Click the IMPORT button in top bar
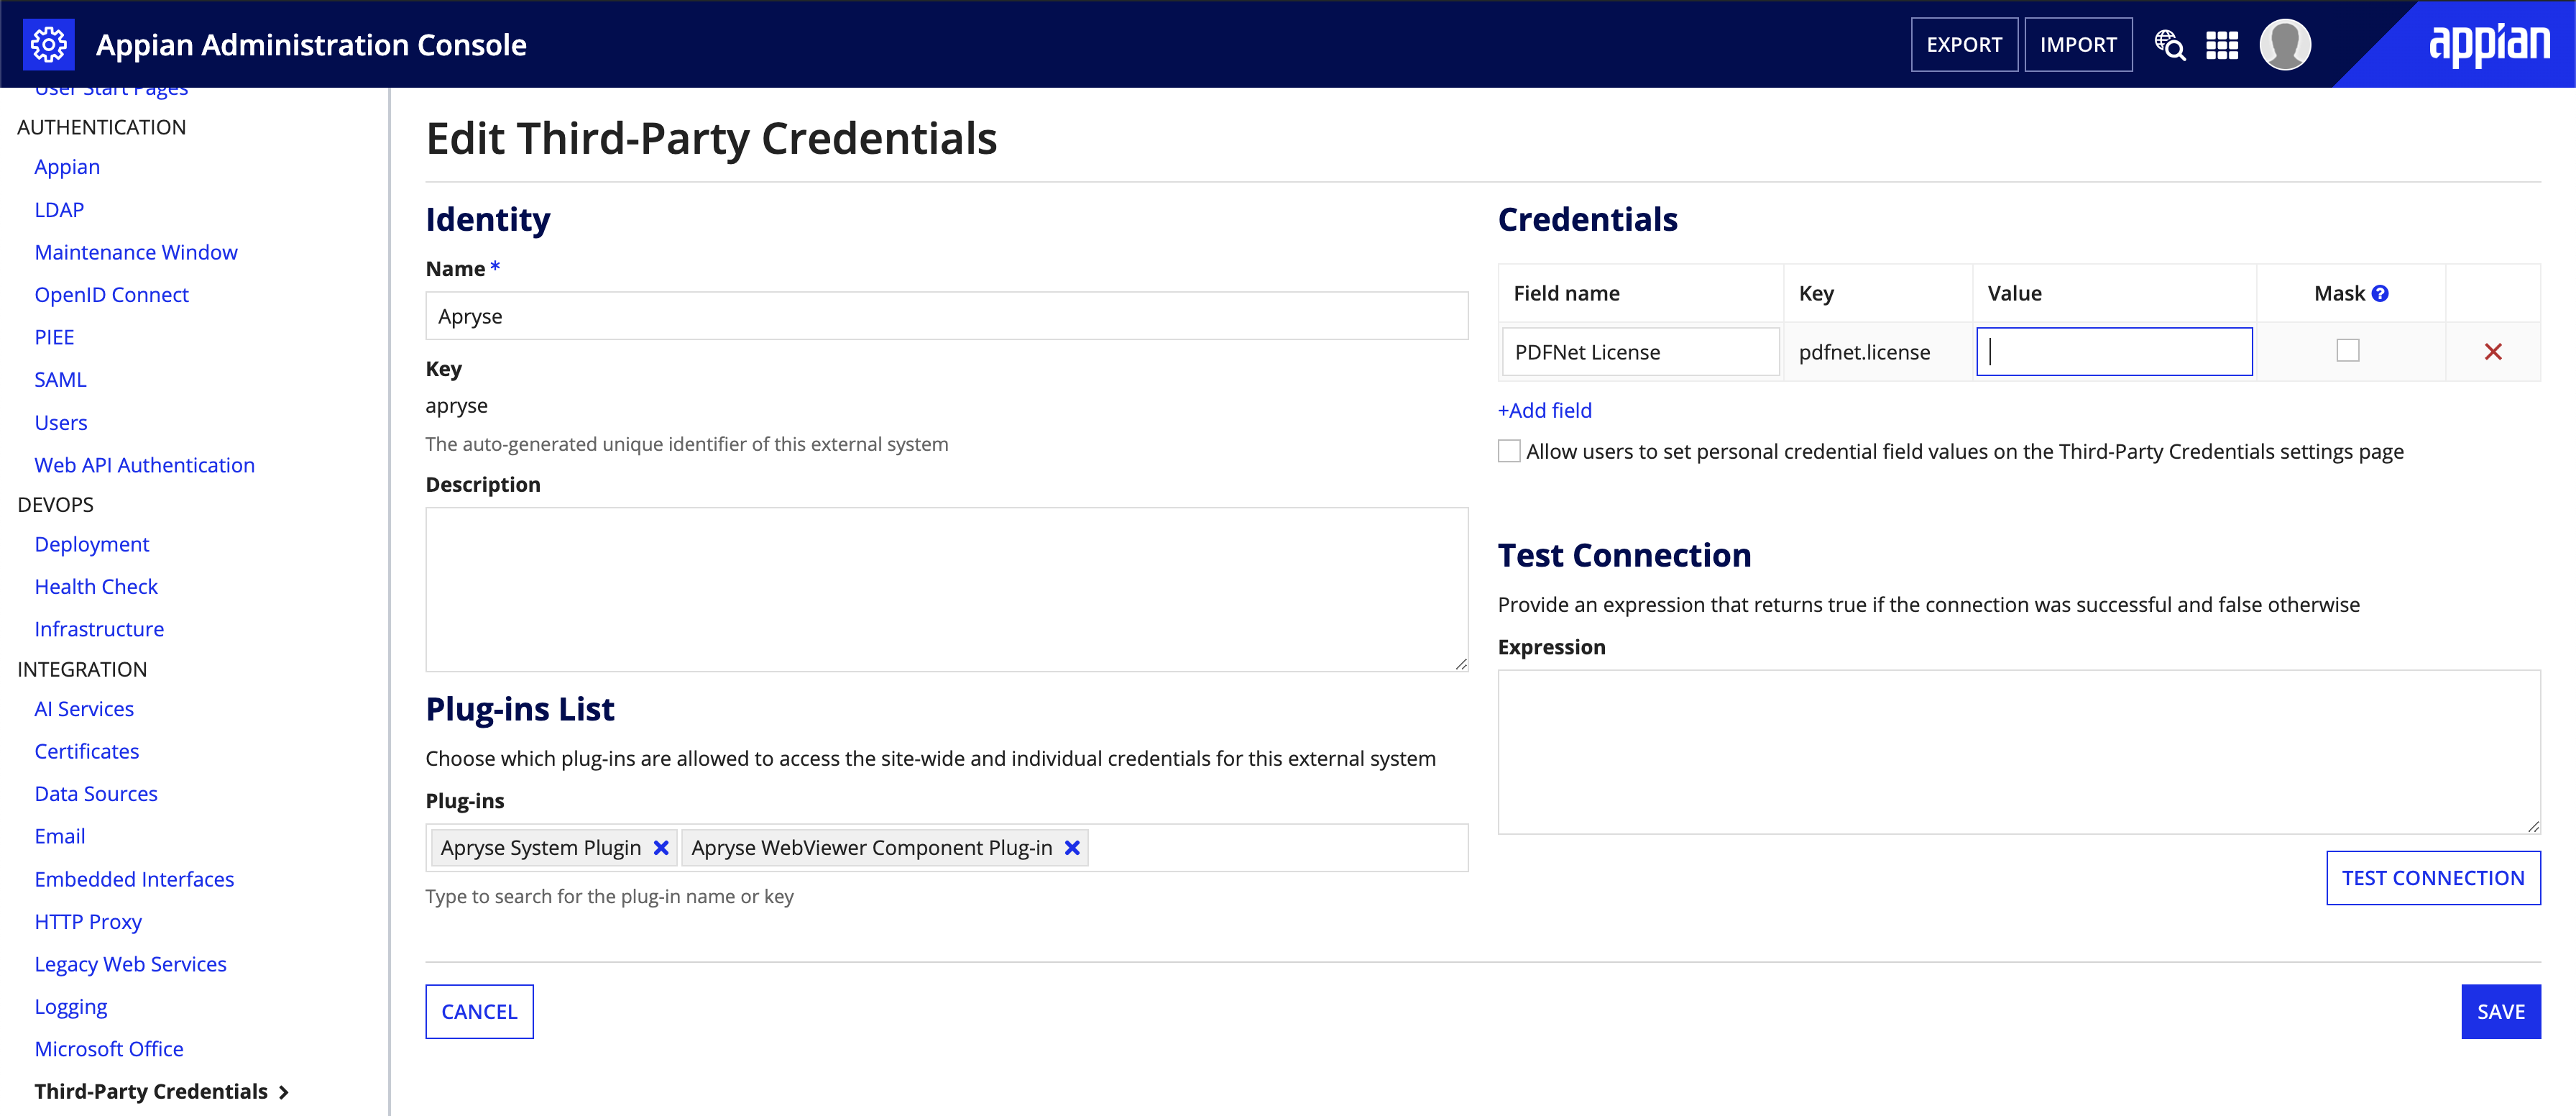This screenshot has height=1116, width=2576. [2076, 45]
